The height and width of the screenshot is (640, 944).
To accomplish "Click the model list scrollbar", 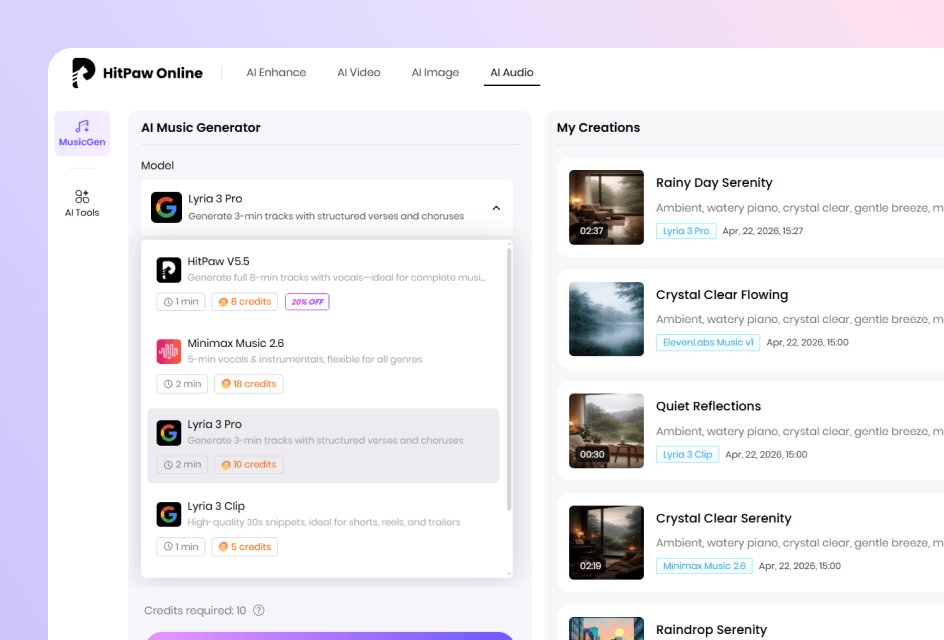I will pyautogui.click(x=509, y=379).
